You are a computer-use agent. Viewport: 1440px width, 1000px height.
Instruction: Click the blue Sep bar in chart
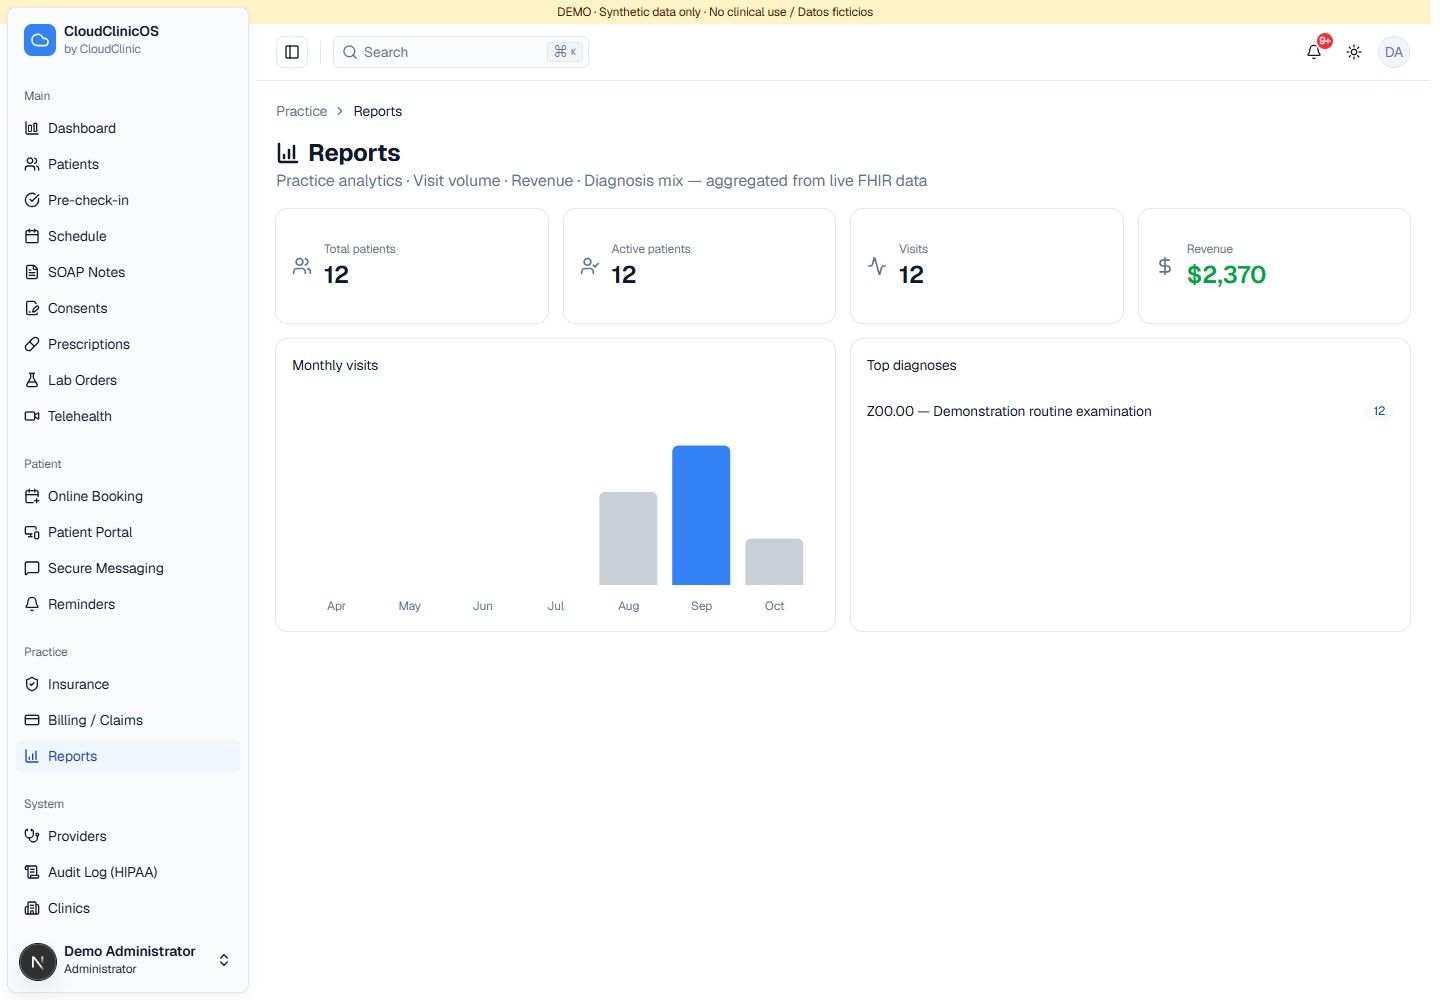[x=701, y=515]
